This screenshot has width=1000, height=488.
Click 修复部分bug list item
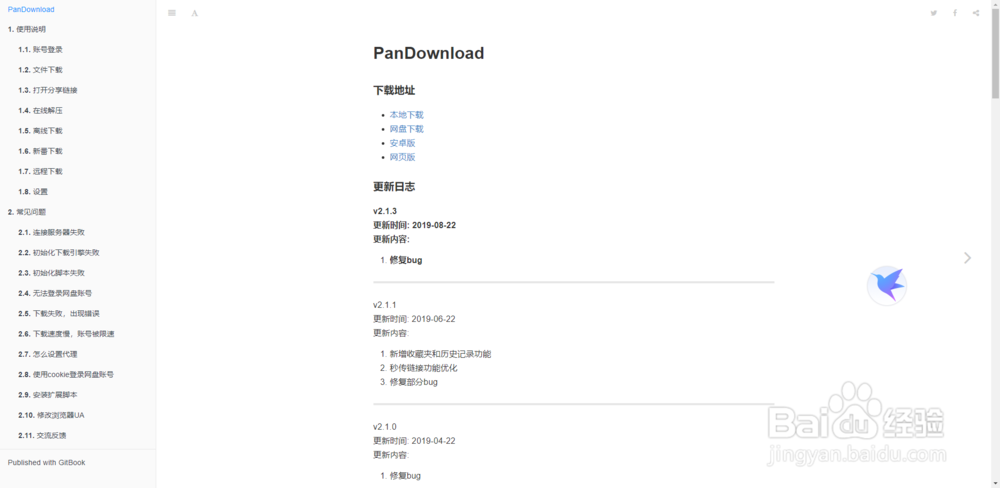pos(413,382)
